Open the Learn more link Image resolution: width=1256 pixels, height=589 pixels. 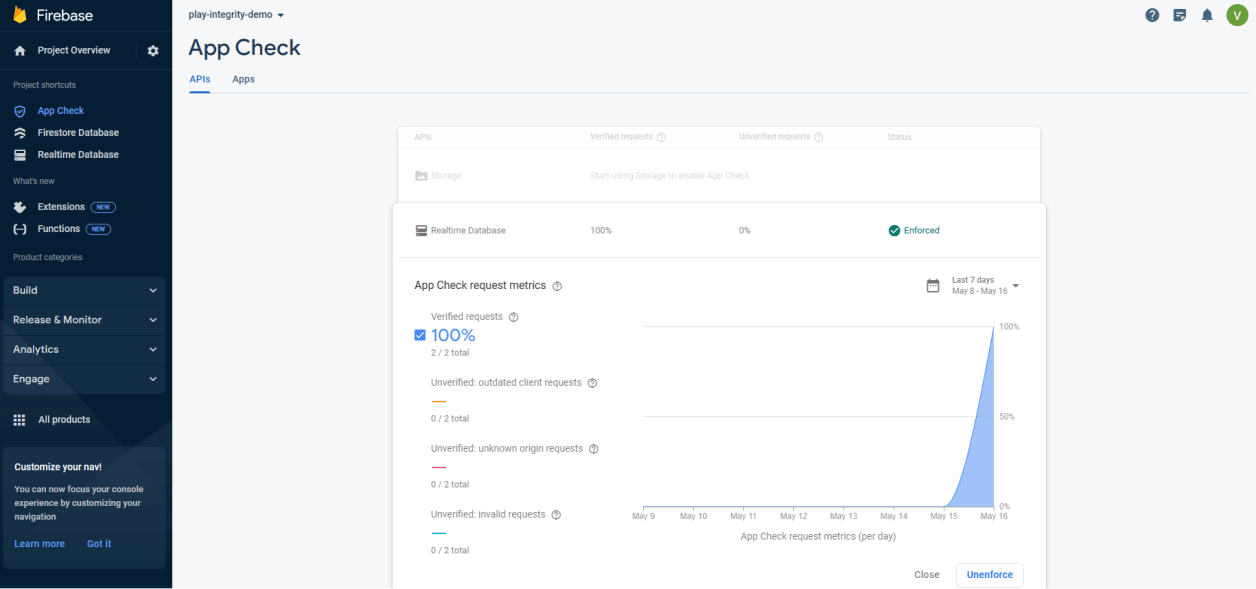[39, 543]
